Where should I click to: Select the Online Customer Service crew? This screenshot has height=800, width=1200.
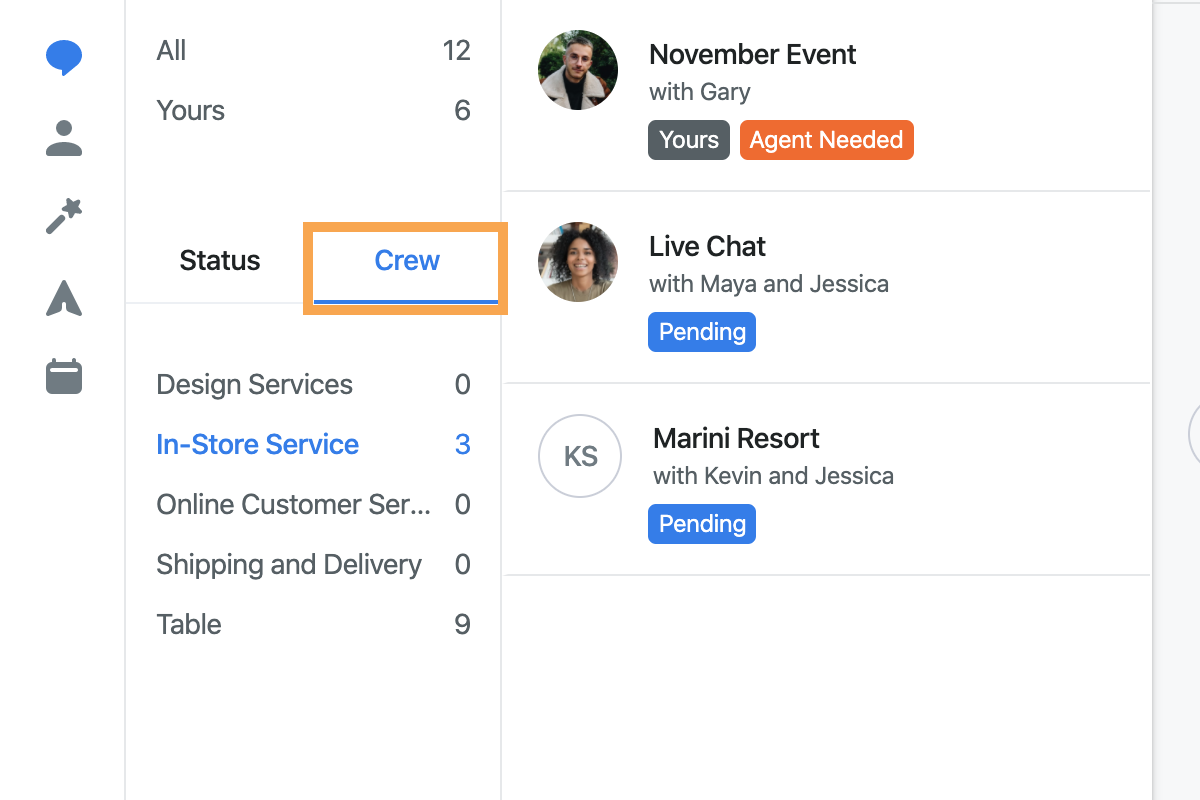(x=313, y=505)
